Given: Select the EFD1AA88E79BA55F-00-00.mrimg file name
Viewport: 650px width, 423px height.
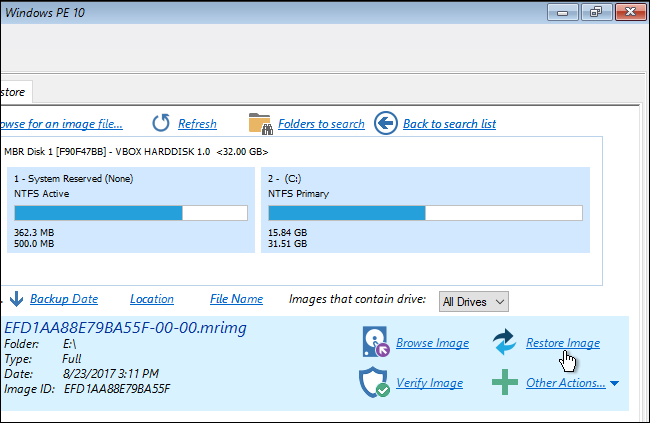Looking at the screenshot, I should (125, 328).
